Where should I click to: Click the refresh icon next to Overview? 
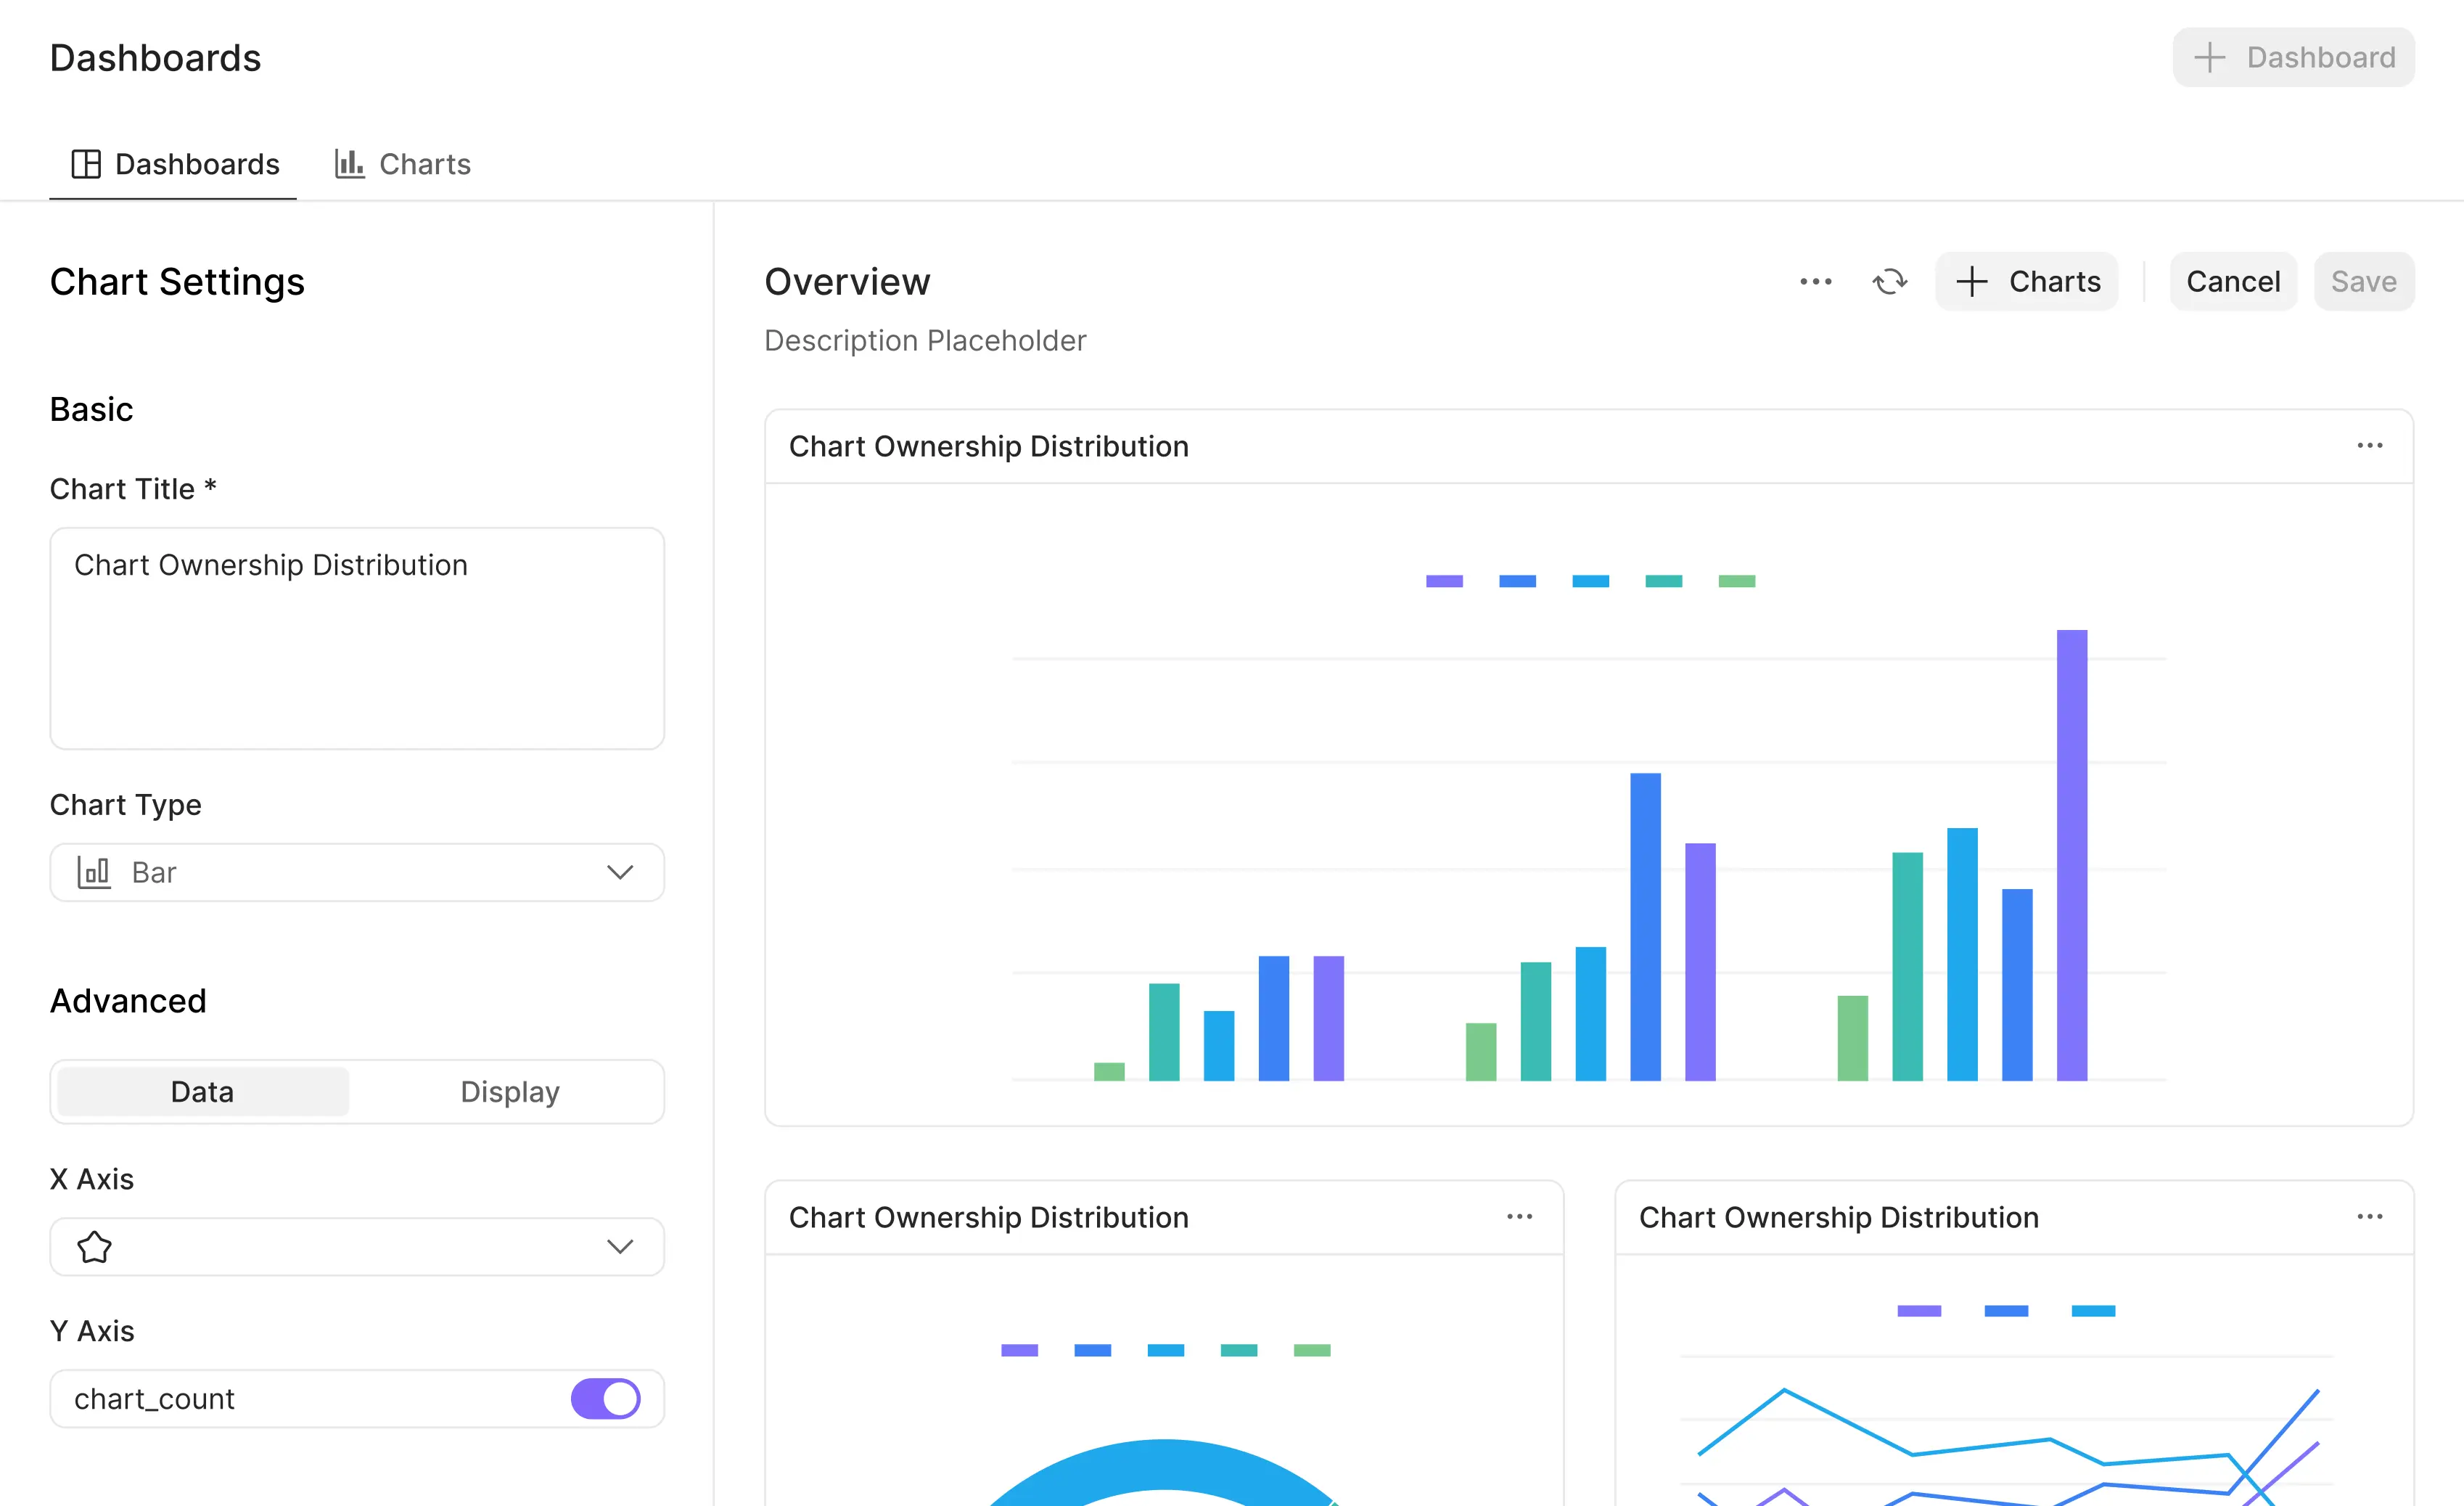pyautogui.click(x=1889, y=282)
